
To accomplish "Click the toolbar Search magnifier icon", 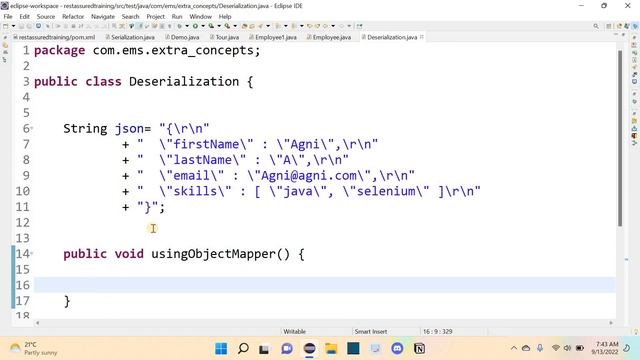I will click(x=596, y=26).
